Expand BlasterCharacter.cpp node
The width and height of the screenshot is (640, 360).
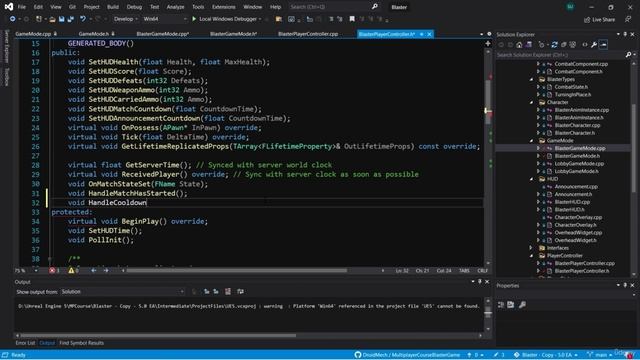(x=538, y=125)
